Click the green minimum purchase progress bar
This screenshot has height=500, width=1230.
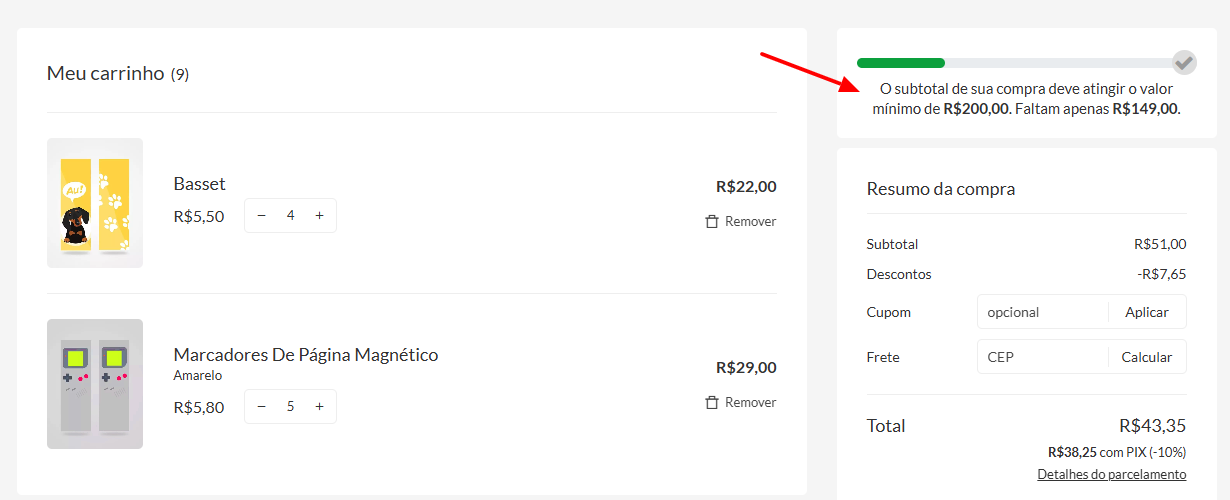pos(901,63)
